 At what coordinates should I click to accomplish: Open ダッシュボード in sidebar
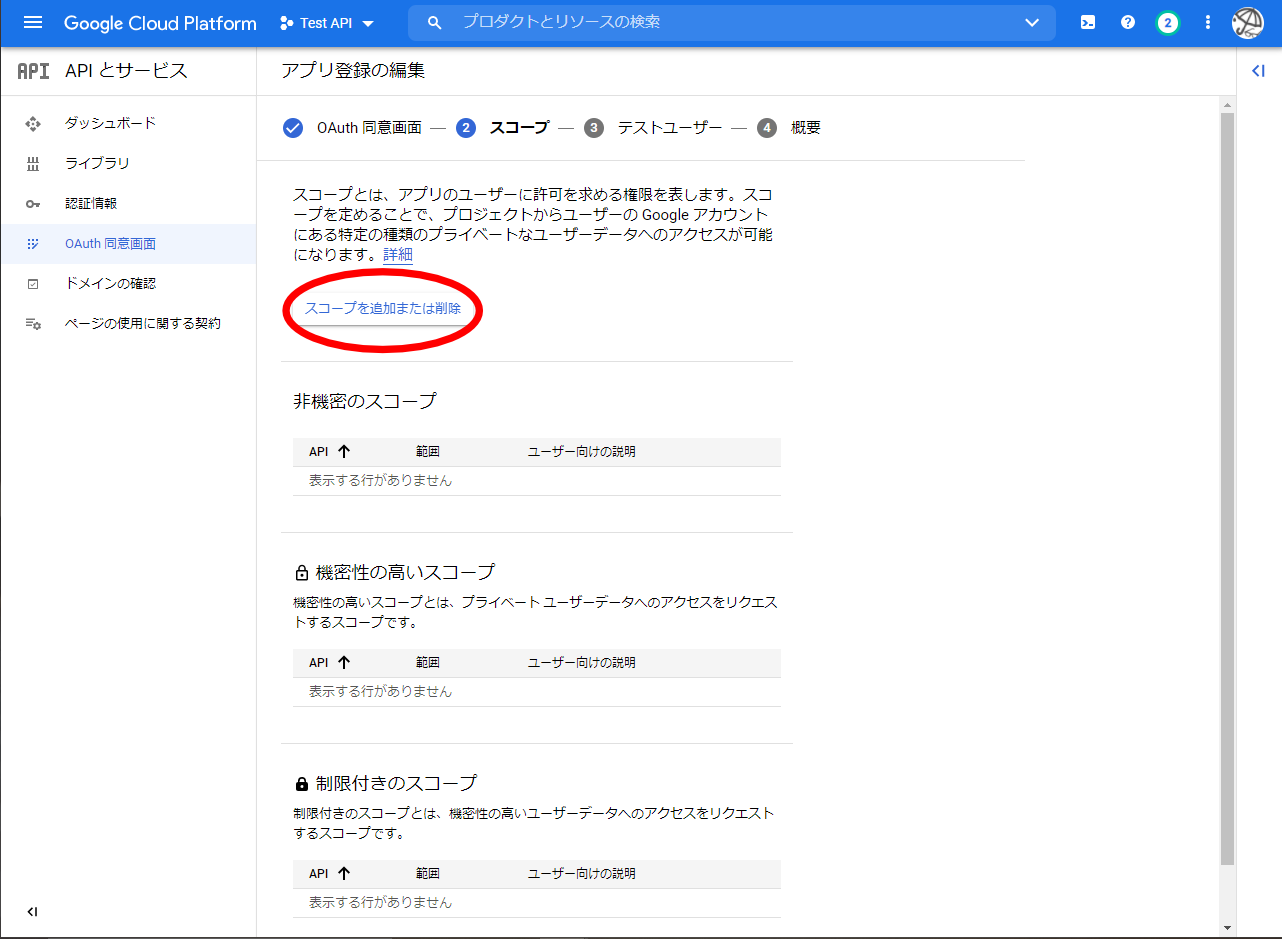[128, 123]
